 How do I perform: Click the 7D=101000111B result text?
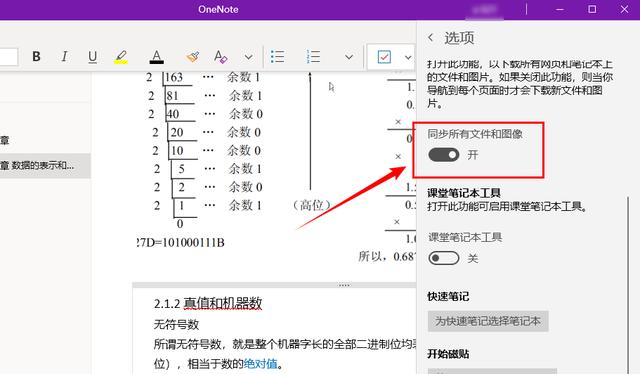click(x=180, y=243)
